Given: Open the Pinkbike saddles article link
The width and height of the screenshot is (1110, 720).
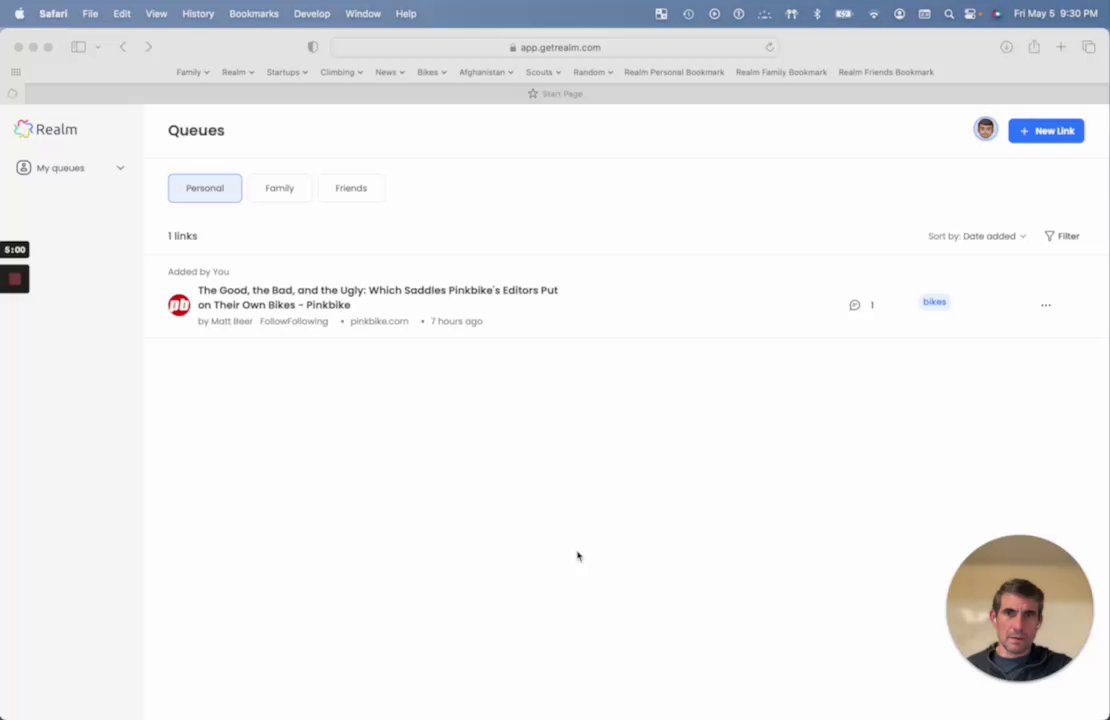Looking at the screenshot, I should coord(377,297).
